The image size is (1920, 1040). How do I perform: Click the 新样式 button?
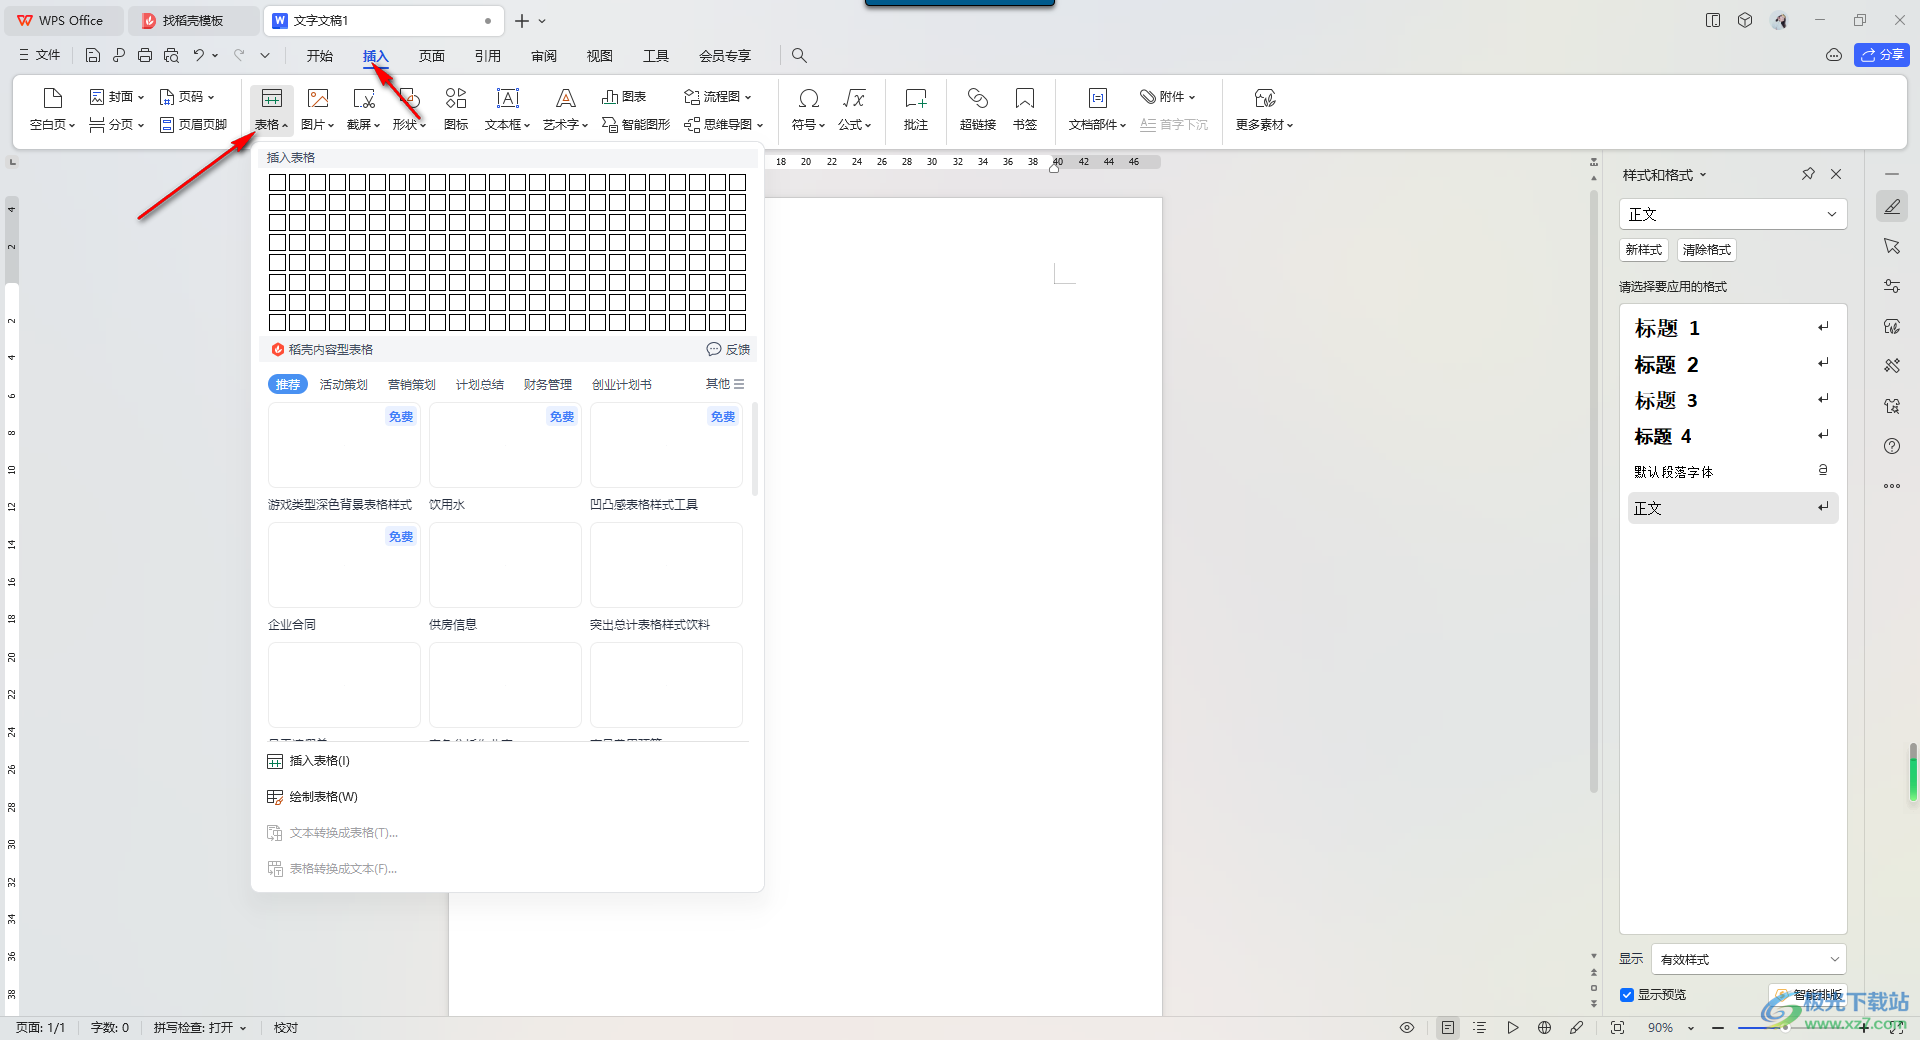[1644, 250]
